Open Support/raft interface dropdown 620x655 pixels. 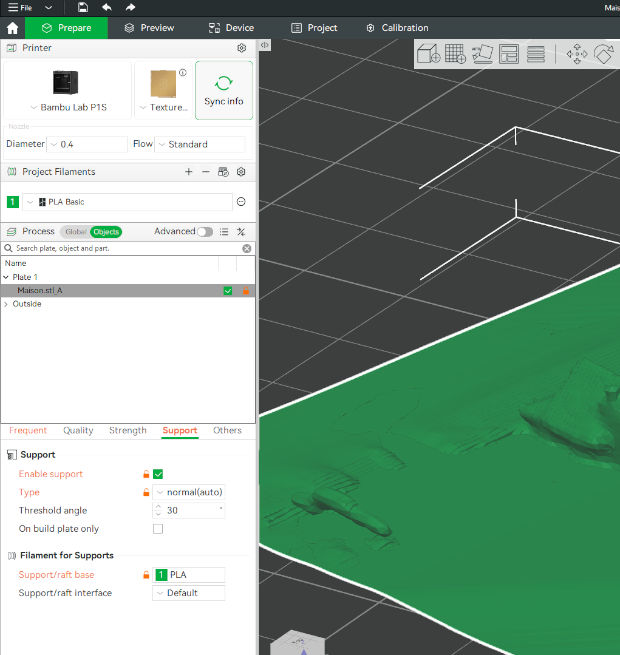click(x=189, y=593)
